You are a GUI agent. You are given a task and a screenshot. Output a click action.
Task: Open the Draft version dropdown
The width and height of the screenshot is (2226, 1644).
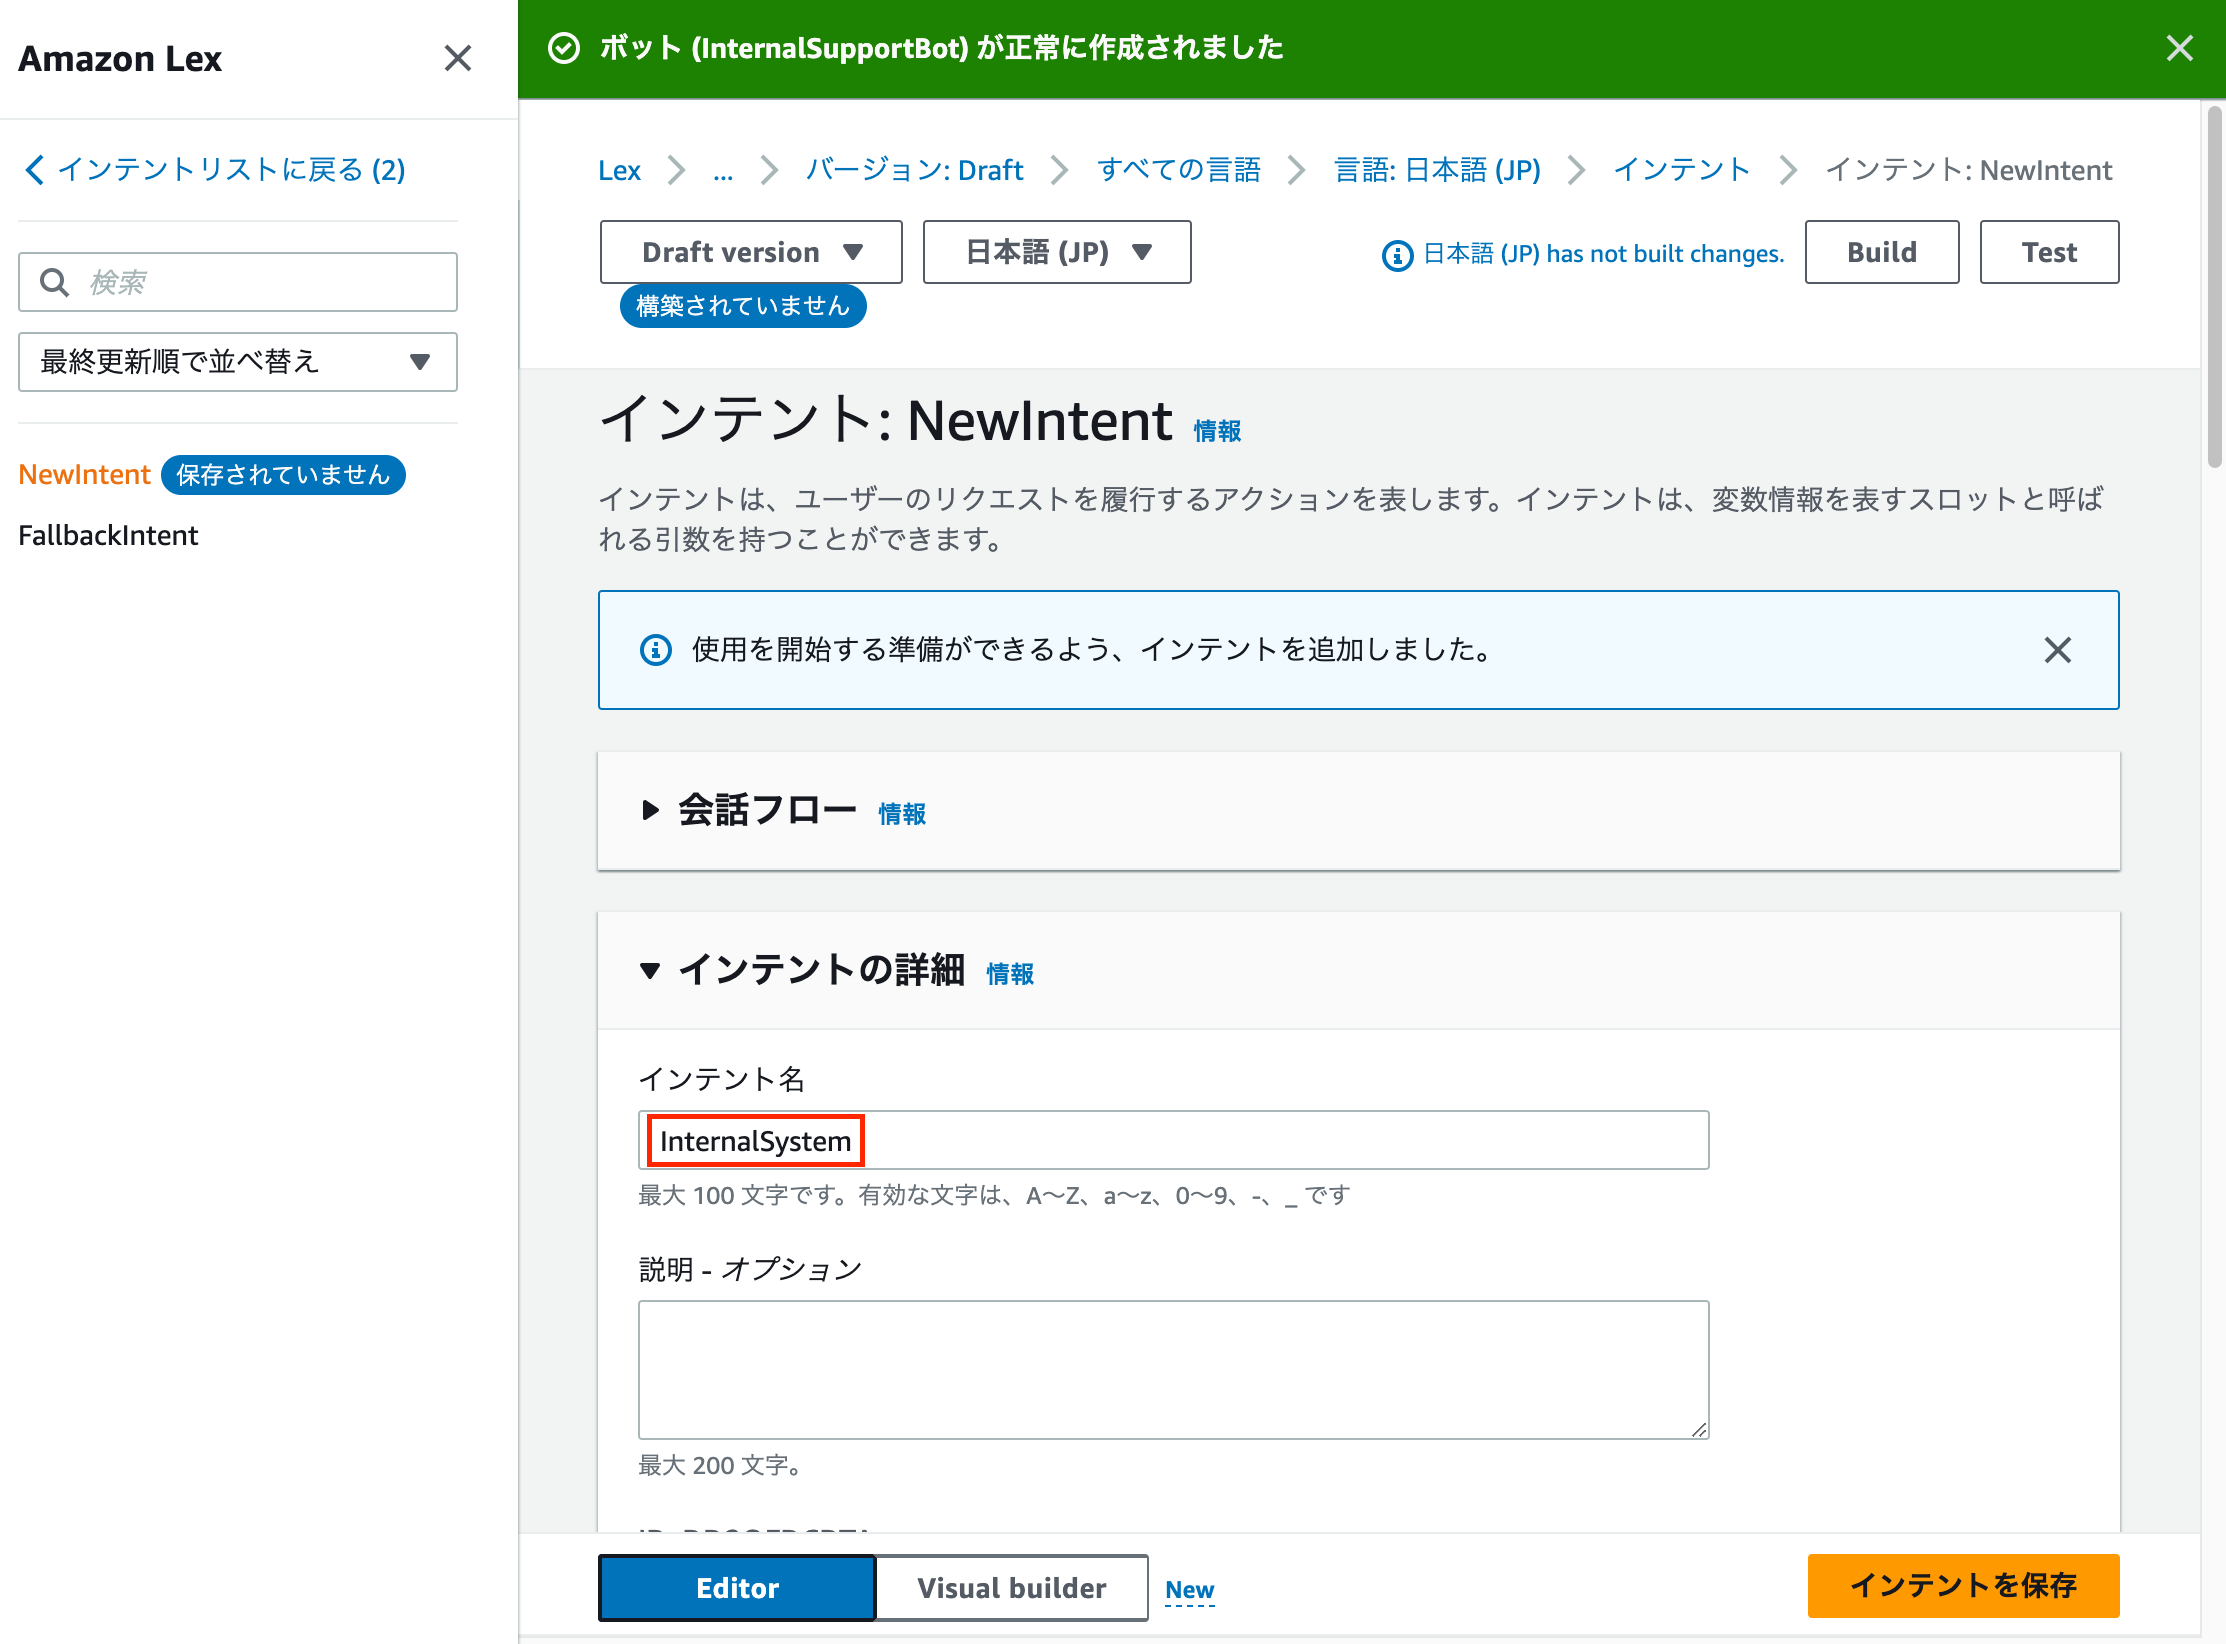[751, 252]
